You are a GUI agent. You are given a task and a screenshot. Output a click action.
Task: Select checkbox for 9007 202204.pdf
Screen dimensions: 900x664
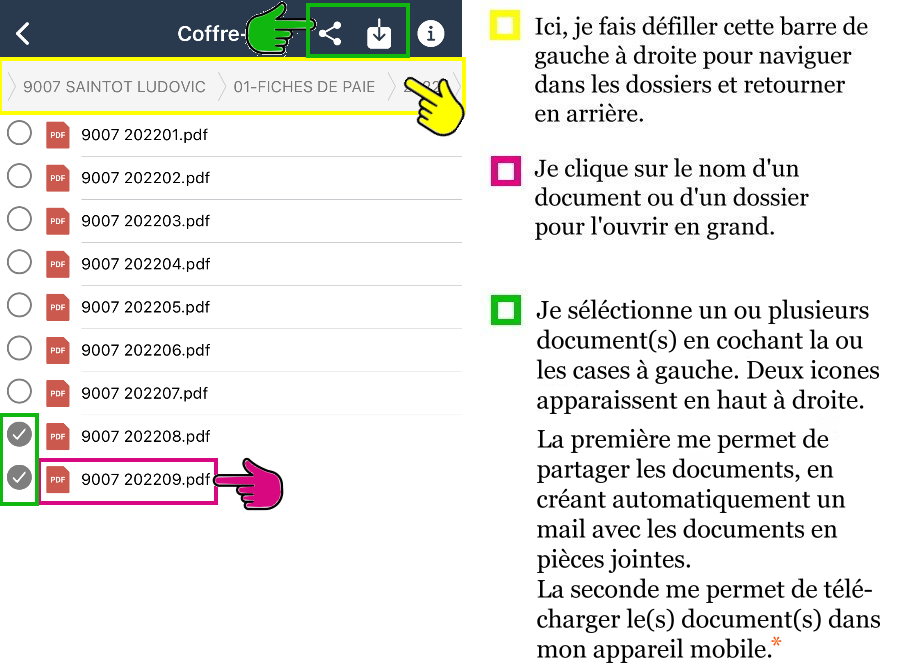pyautogui.click(x=19, y=262)
